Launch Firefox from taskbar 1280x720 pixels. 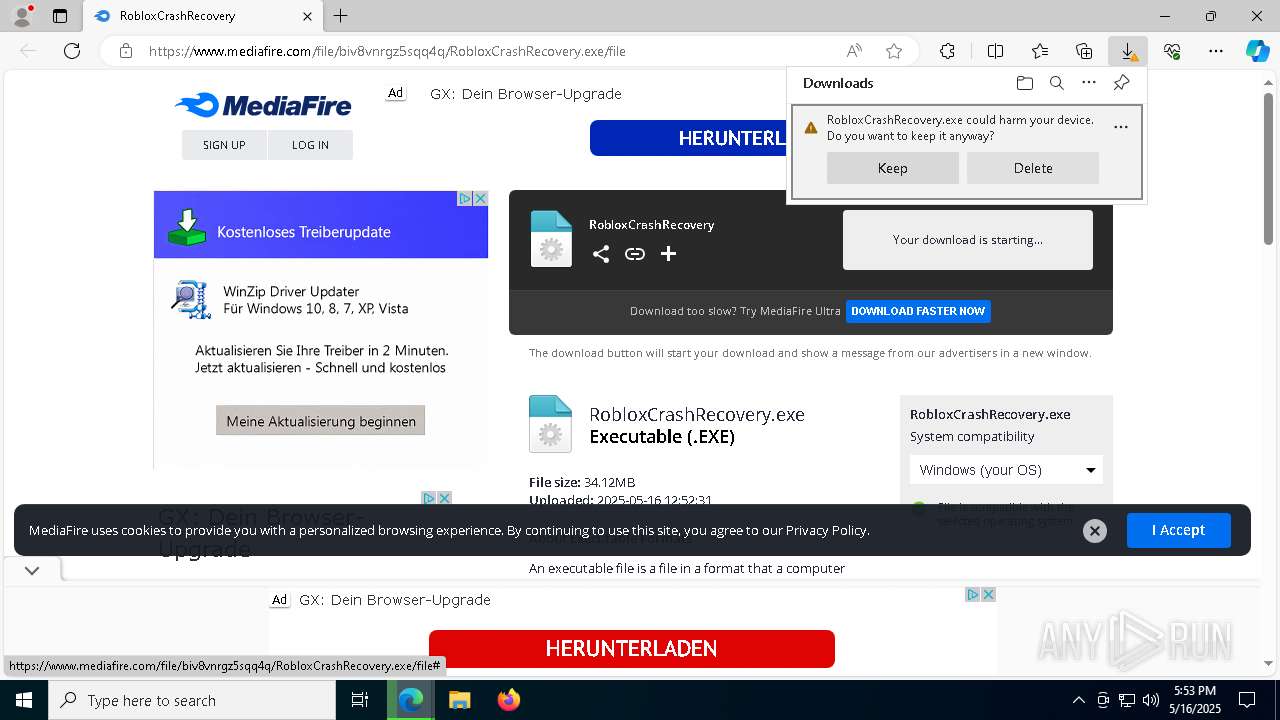[509, 700]
